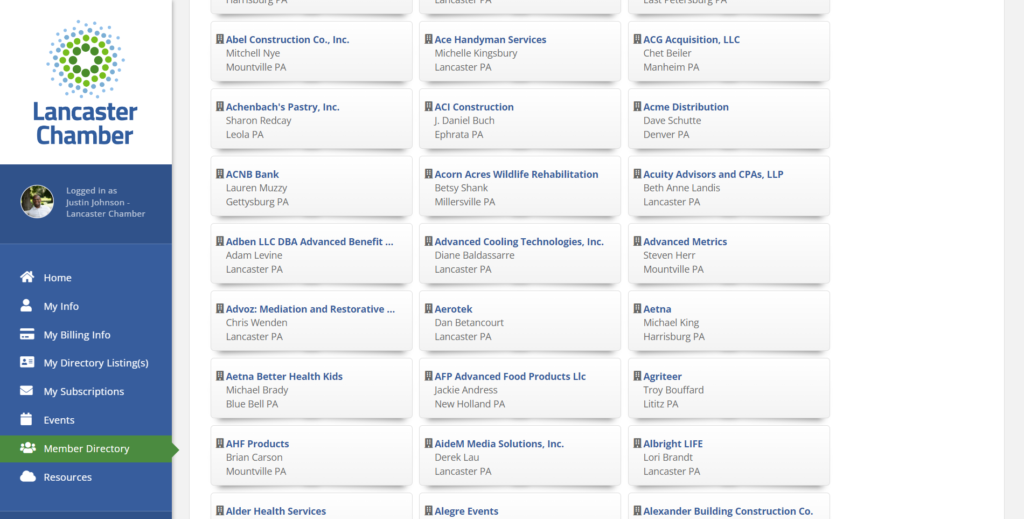Click building icon beside Acuity Advisors and CPAs
Viewport: 1024px width, 519px height.
pyautogui.click(x=637, y=174)
